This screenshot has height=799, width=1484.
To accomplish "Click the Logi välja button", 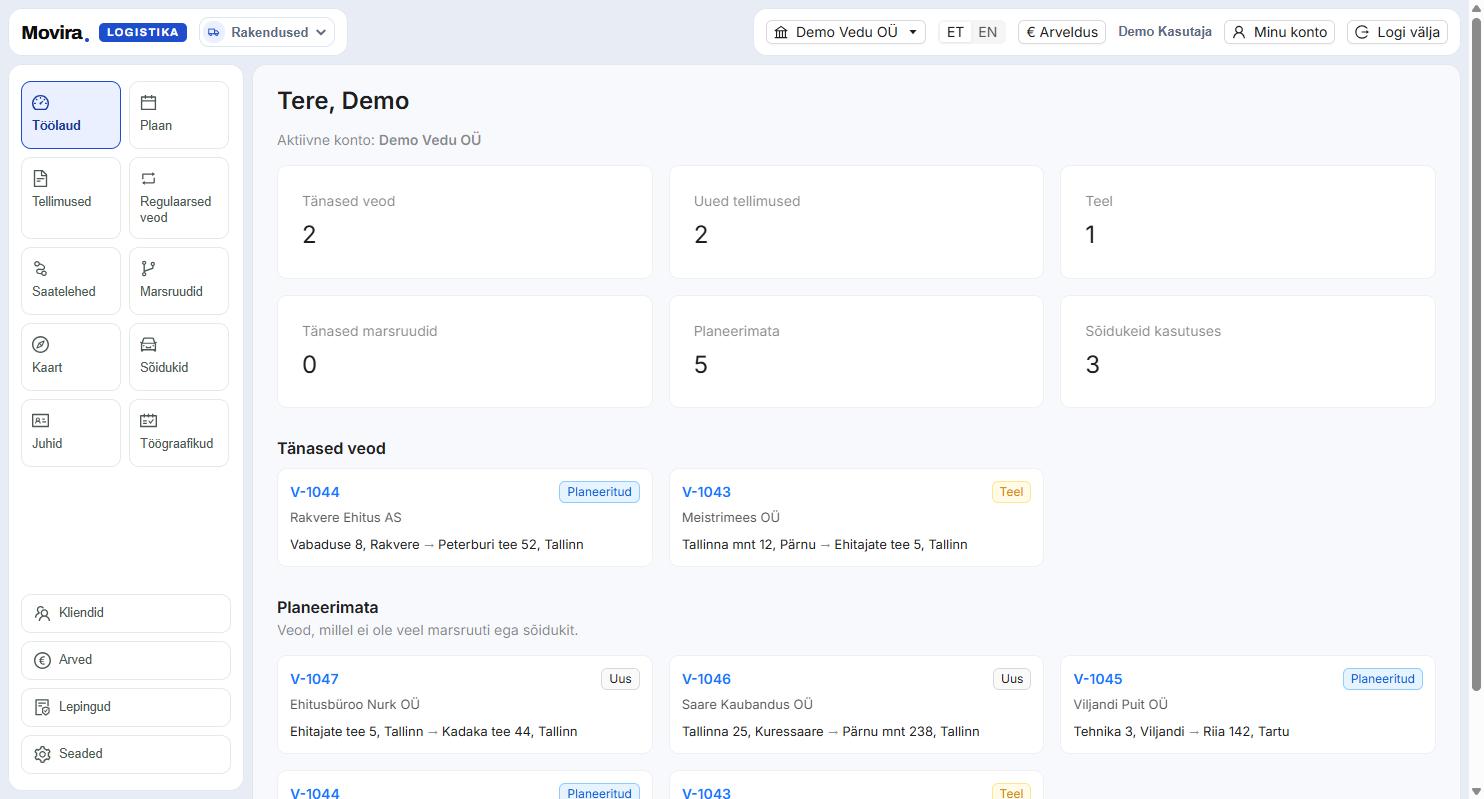I will click(x=1398, y=32).
